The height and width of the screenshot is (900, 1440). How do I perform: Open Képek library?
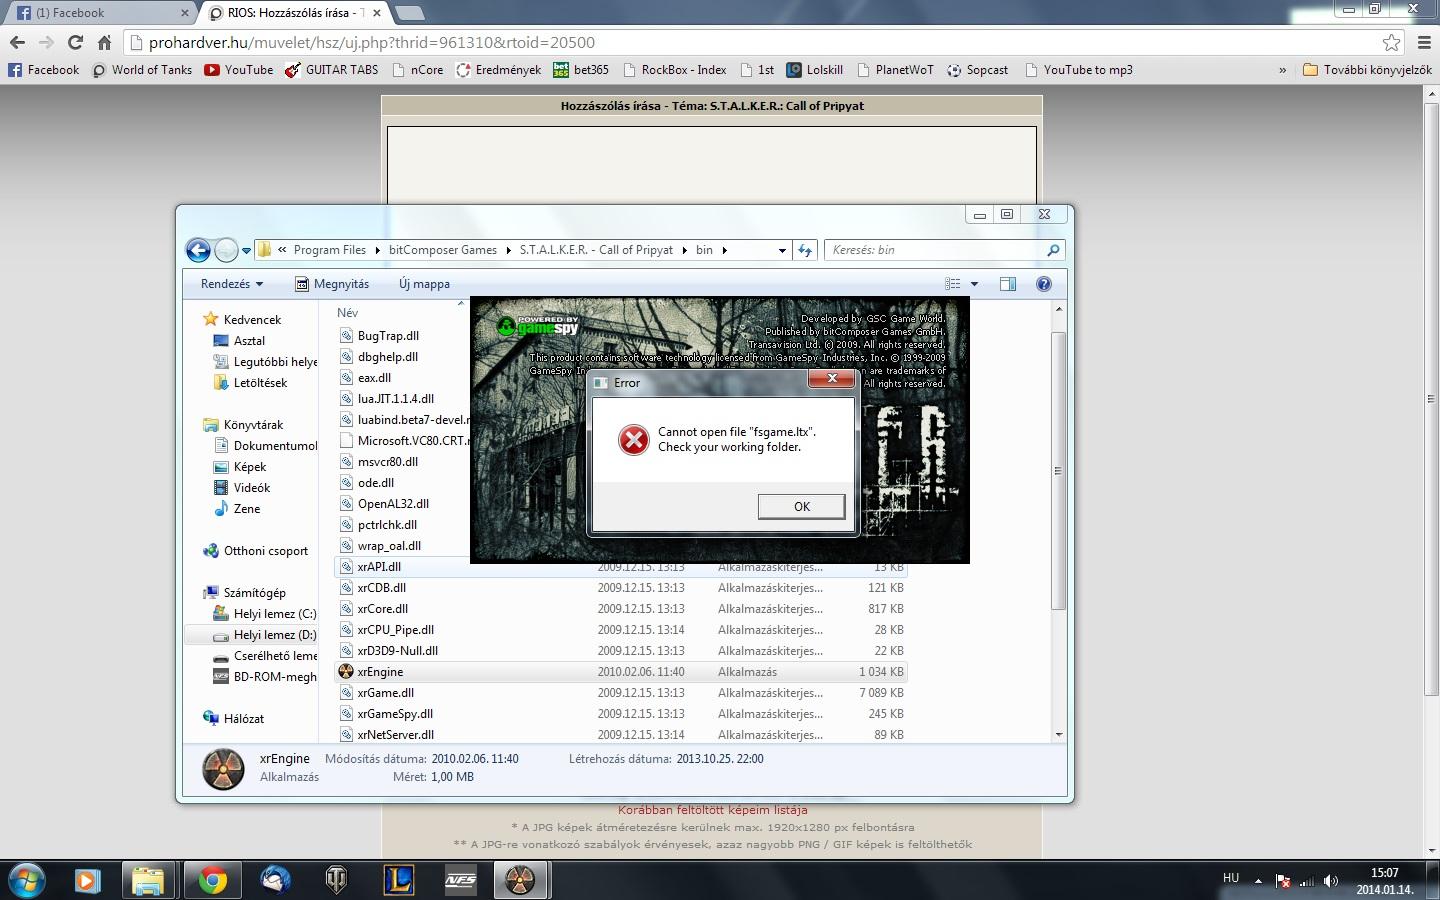point(240,467)
